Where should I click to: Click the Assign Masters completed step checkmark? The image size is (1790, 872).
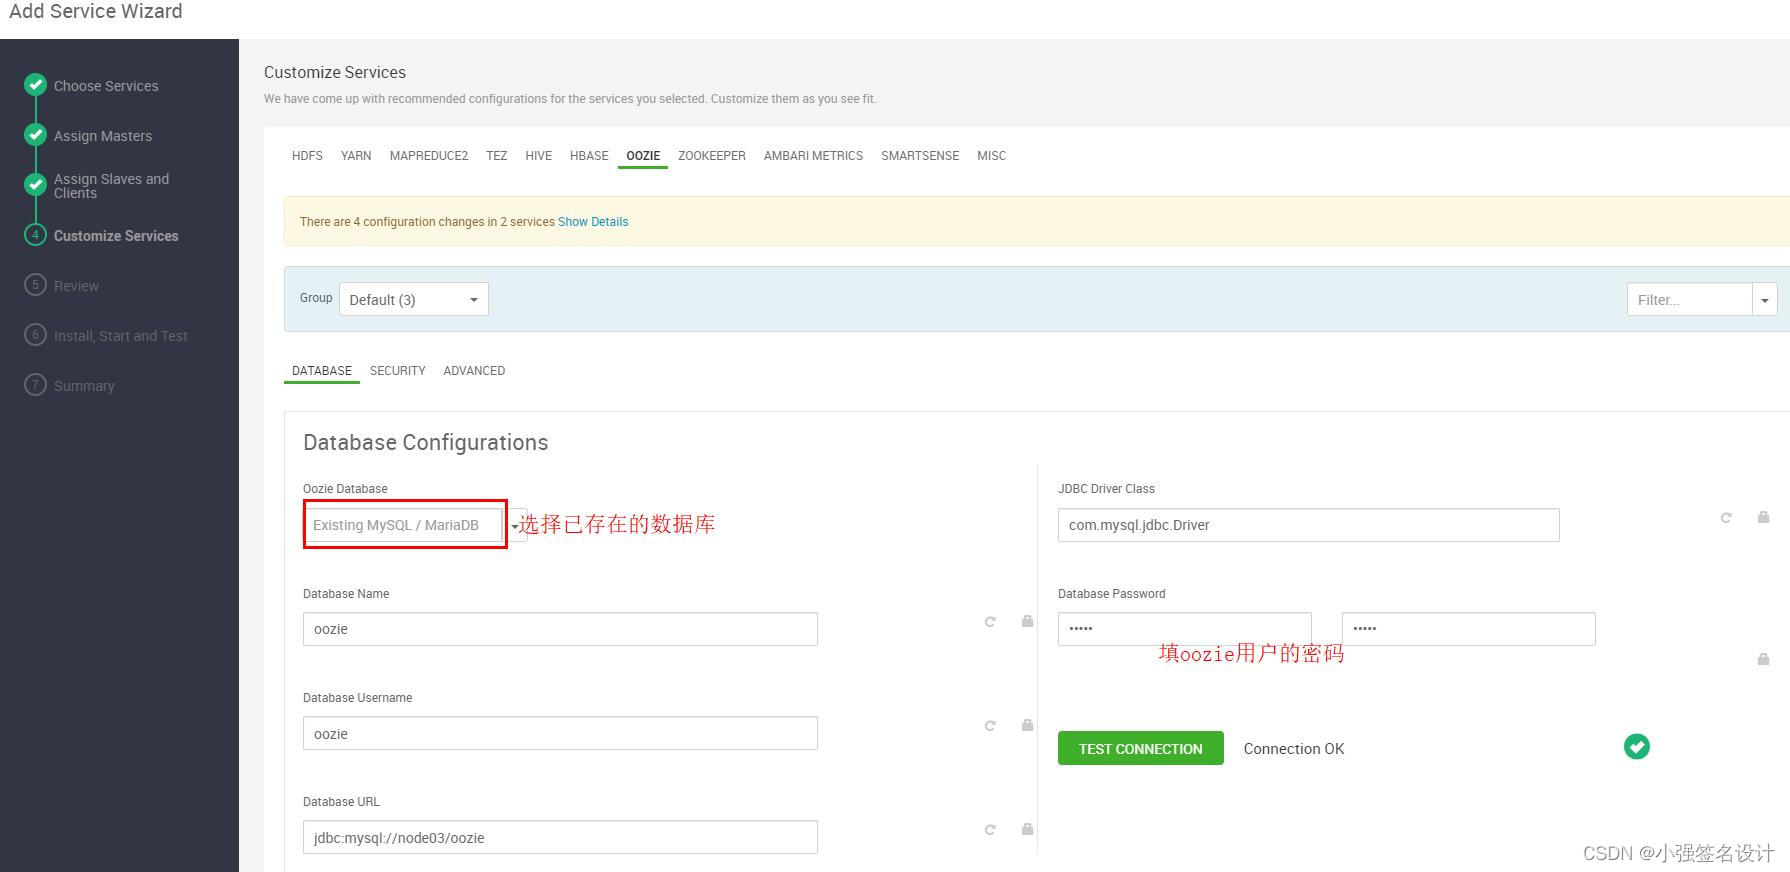point(36,135)
